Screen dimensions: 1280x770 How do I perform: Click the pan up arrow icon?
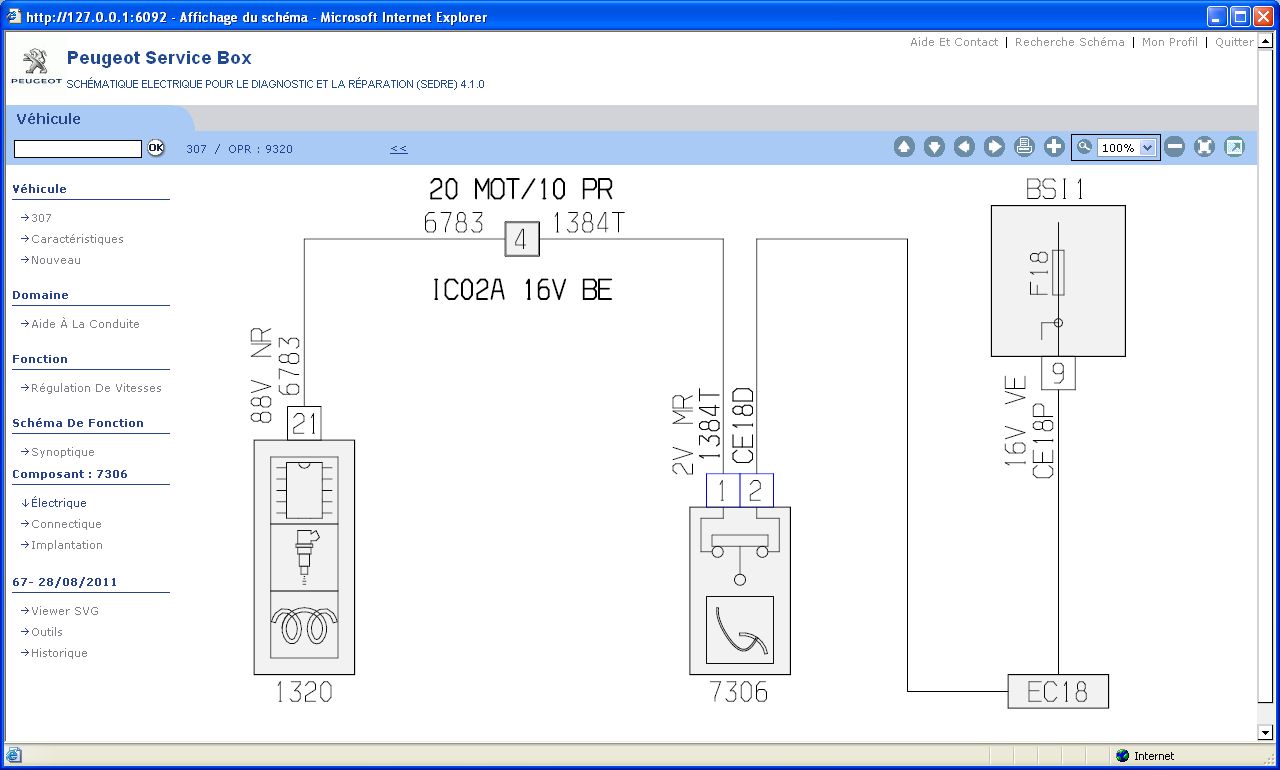click(904, 147)
